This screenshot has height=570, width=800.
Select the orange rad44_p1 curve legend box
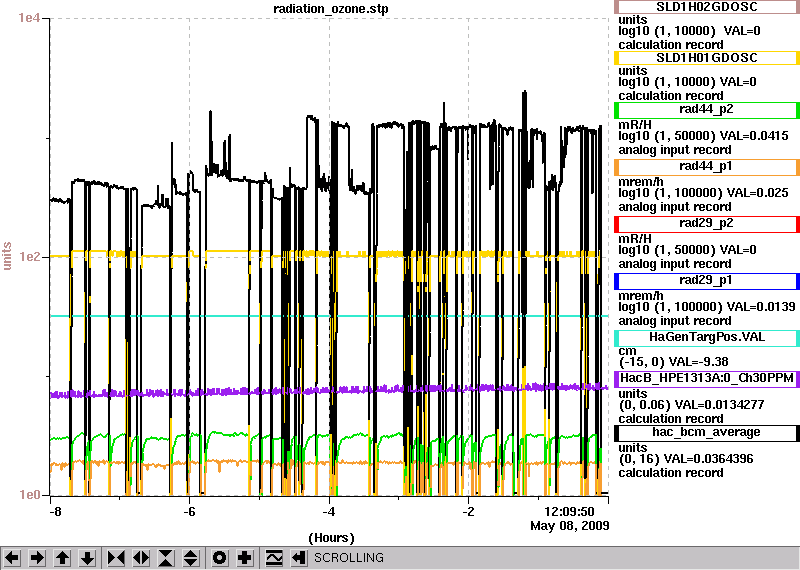pyautogui.click(x=707, y=167)
